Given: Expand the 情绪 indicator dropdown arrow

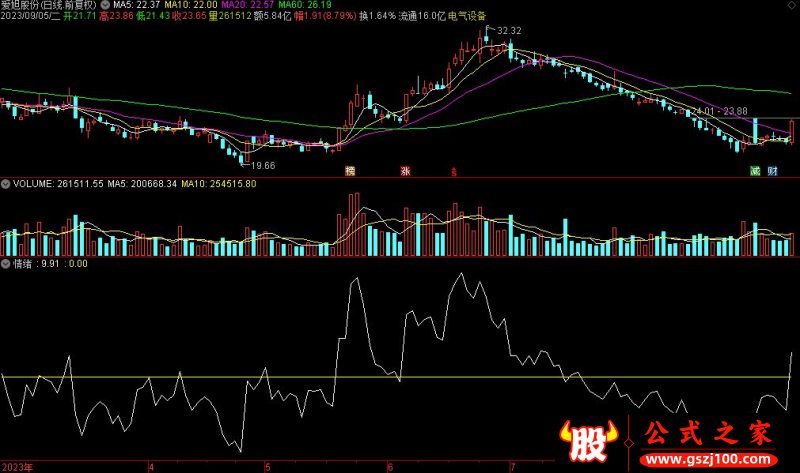Looking at the screenshot, I should coord(6,264).
